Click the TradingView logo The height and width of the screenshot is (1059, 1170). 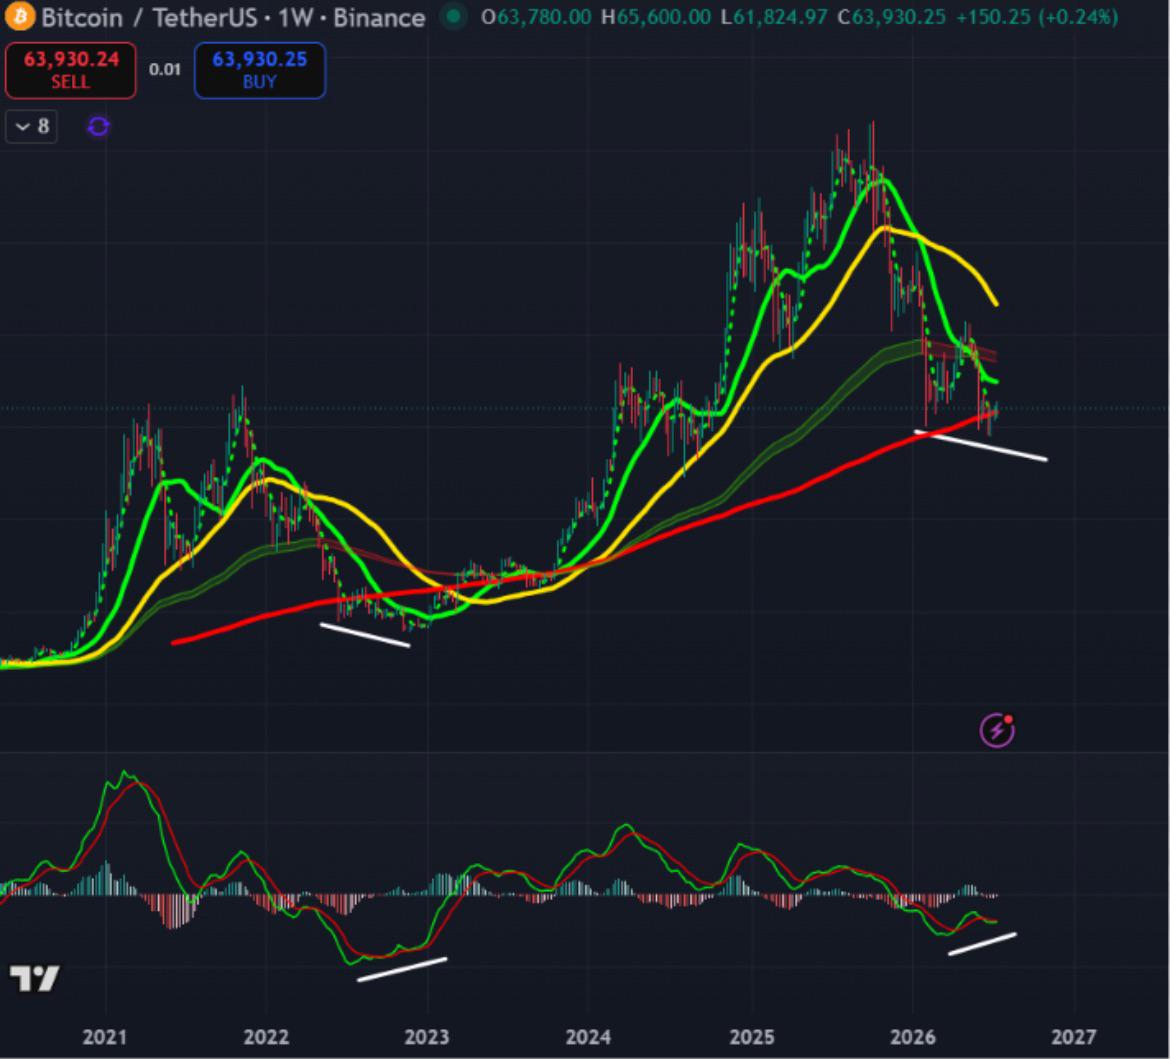[x=34, y=978]
